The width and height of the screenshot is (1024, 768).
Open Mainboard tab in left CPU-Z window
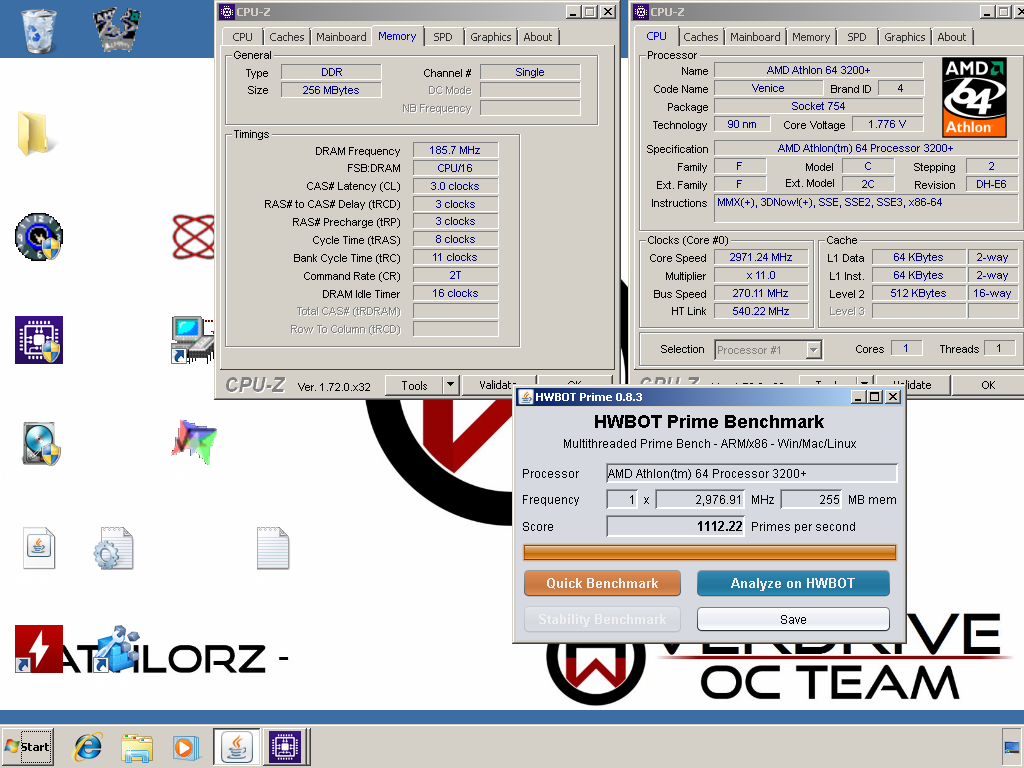click(341, 37)
